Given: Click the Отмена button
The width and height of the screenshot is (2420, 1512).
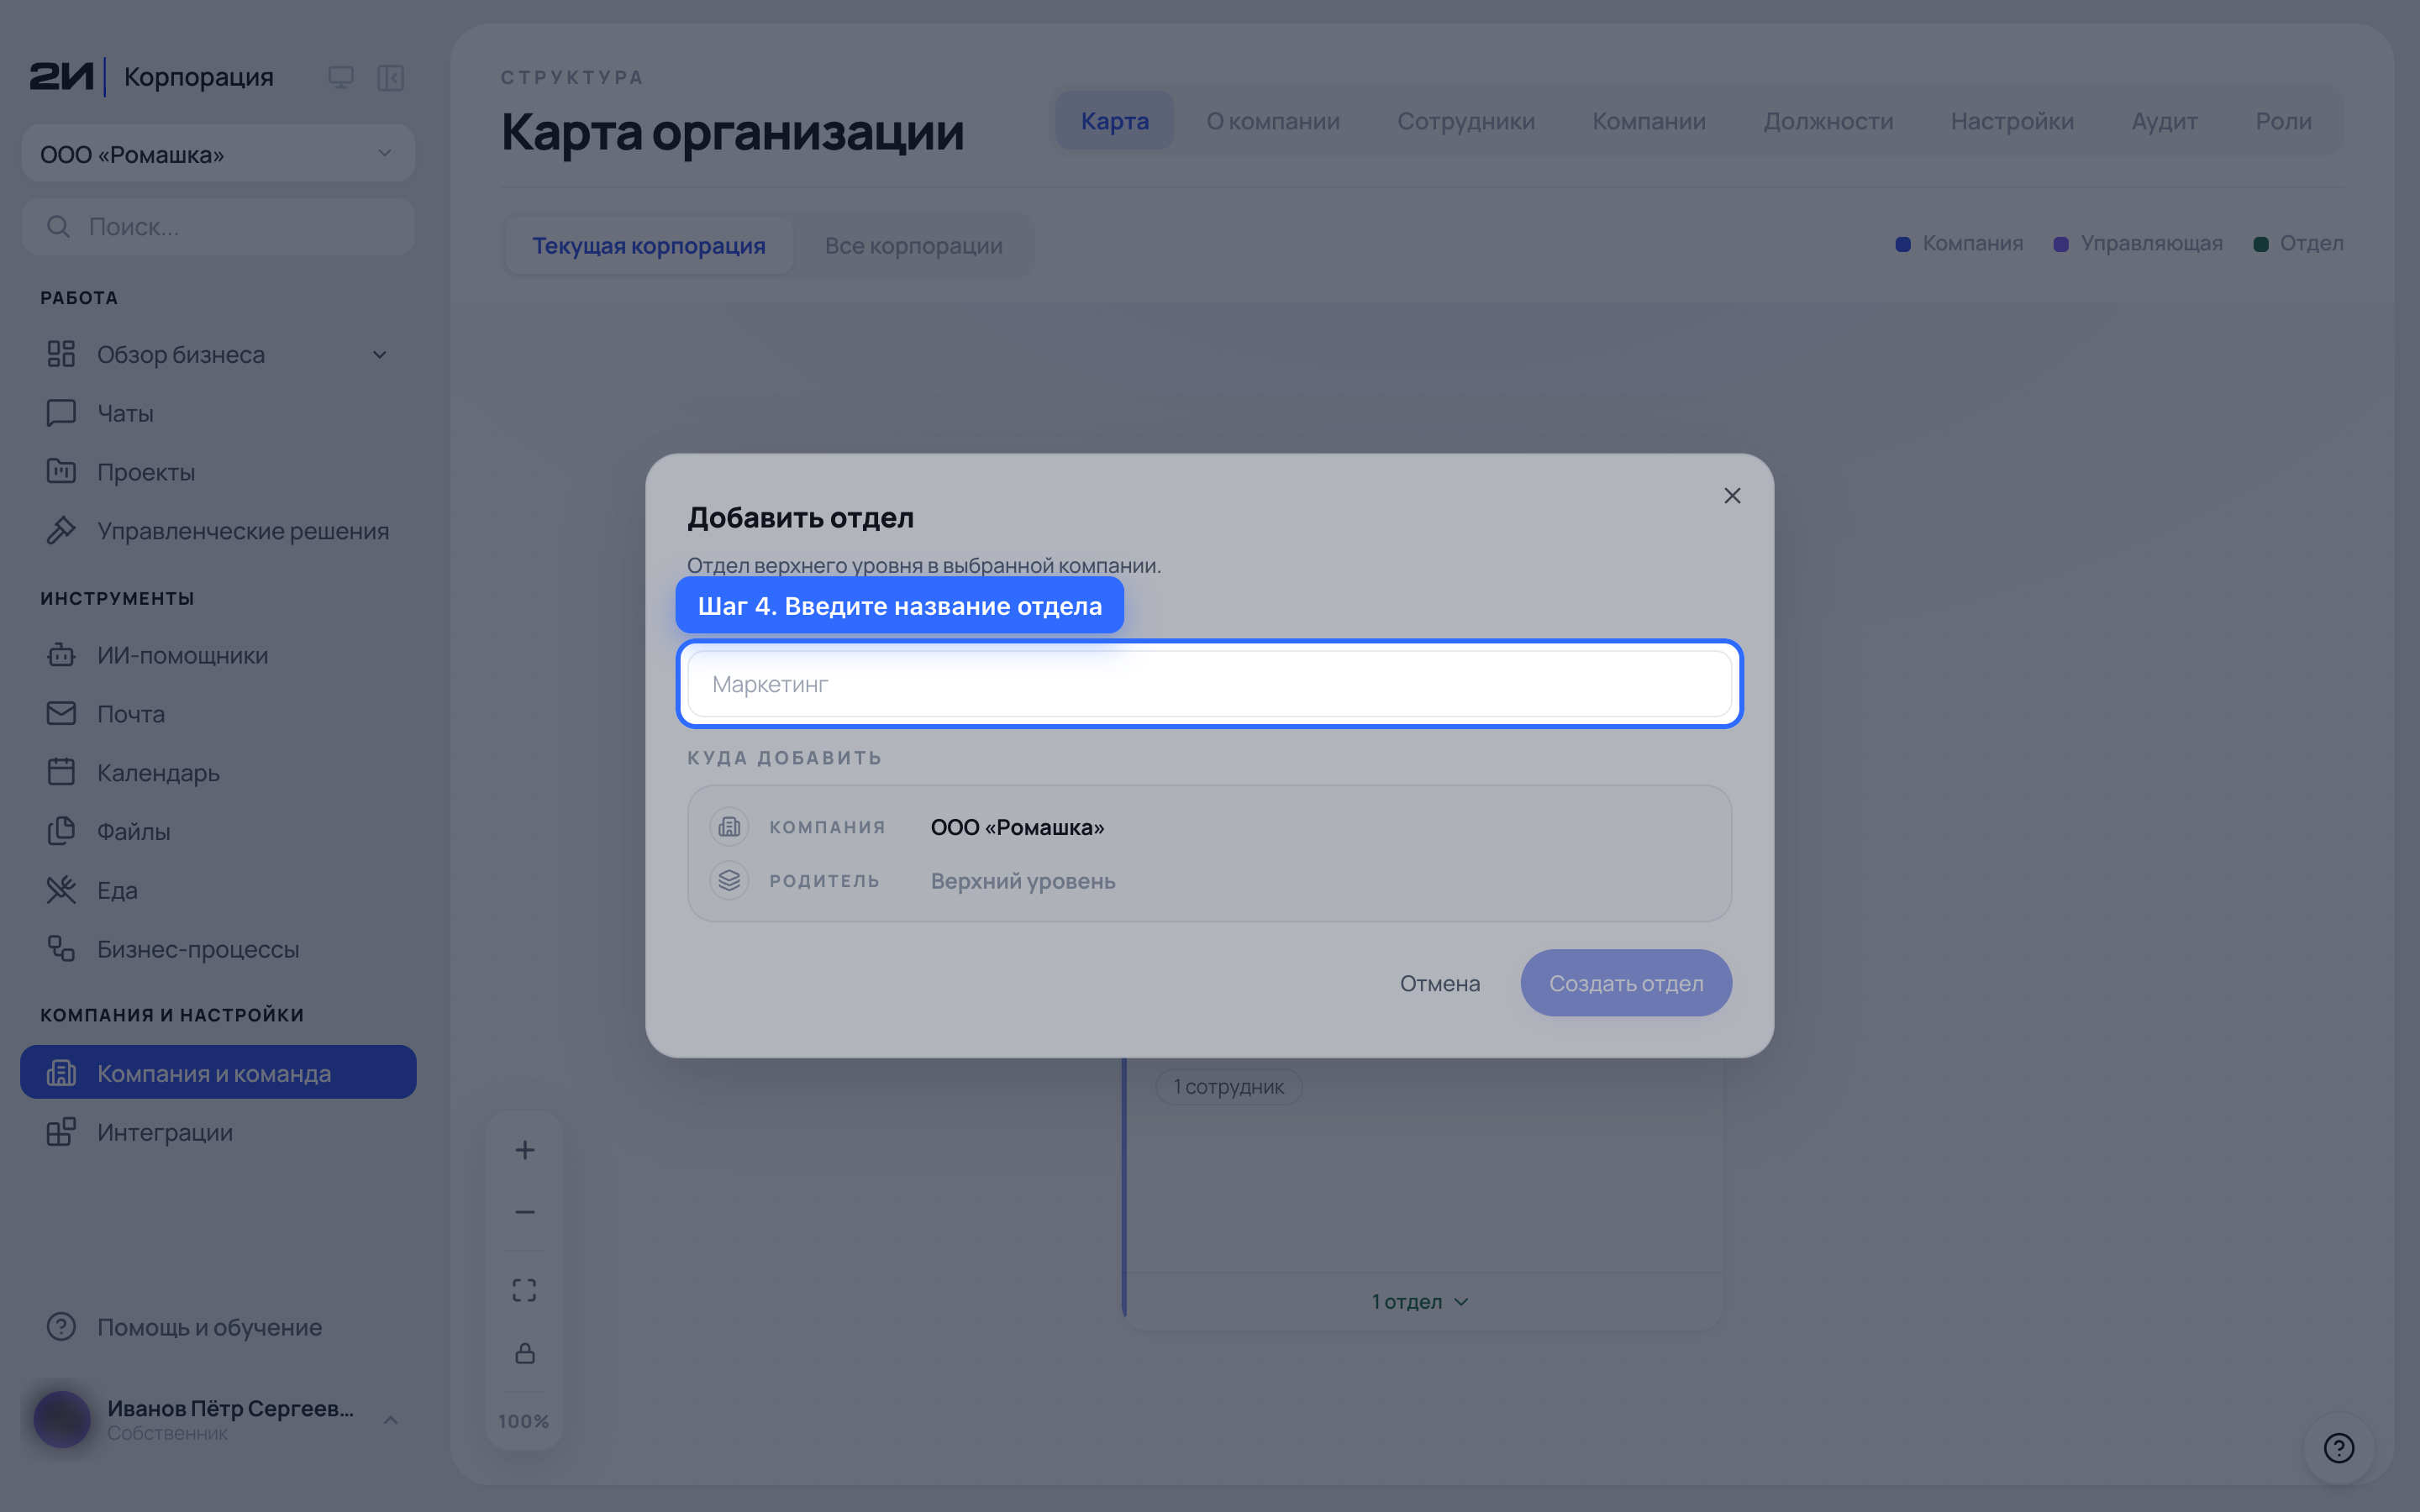Looking at the screenshot, I should (1440, 983).
